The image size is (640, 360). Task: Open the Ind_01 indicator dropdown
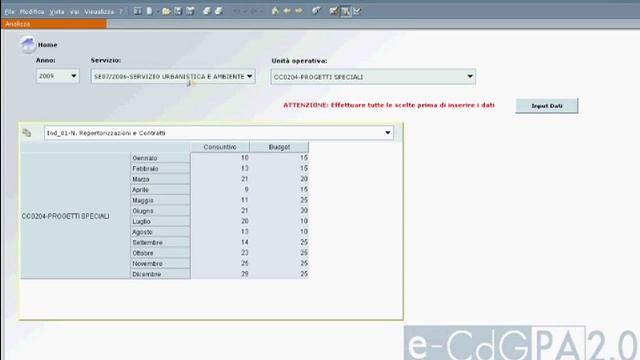219,133
